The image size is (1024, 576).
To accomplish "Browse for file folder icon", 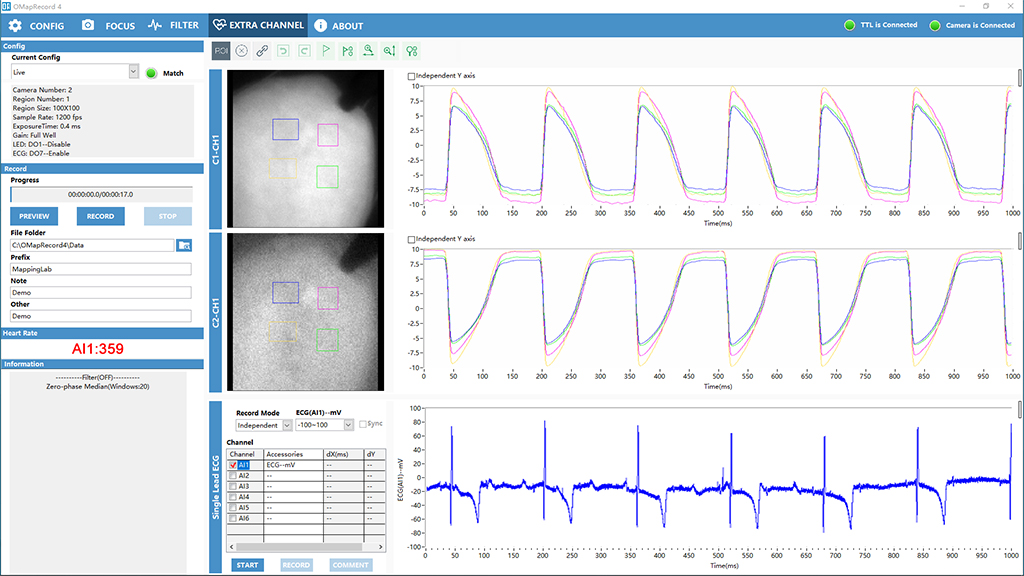I will (184, 246).
